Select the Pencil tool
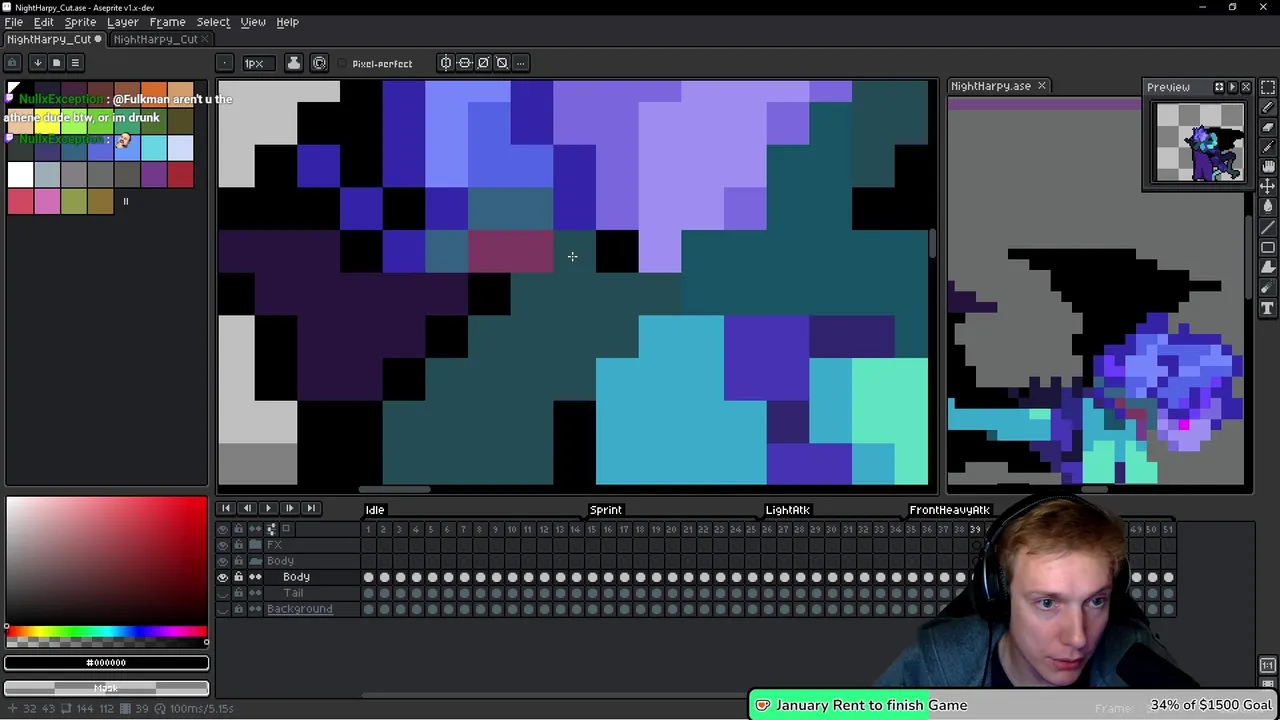1280x720 pixels. tap(1268, 108)
